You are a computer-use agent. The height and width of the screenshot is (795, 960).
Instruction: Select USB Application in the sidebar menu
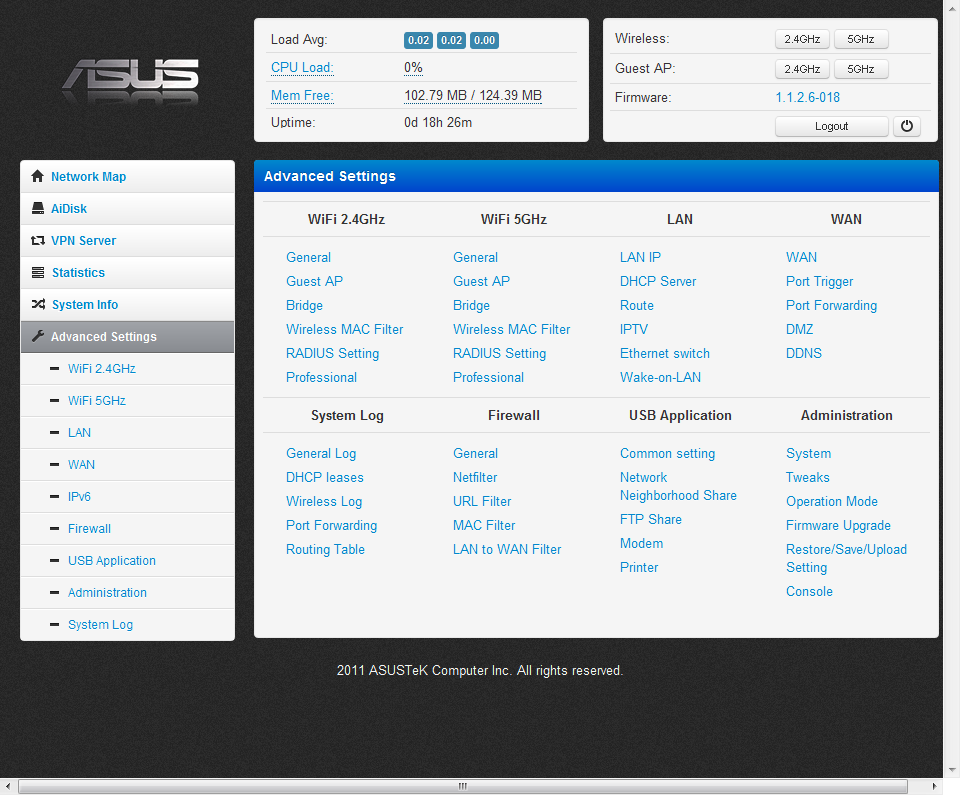pyautogui.click(x=111, y=561)
